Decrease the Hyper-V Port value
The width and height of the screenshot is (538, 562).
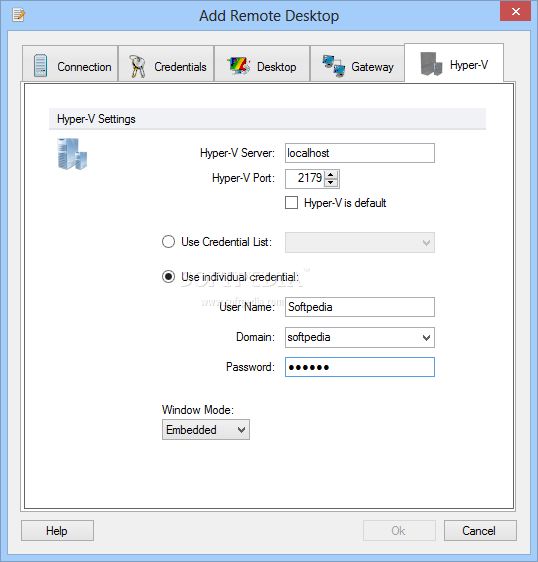click(331, 183)
